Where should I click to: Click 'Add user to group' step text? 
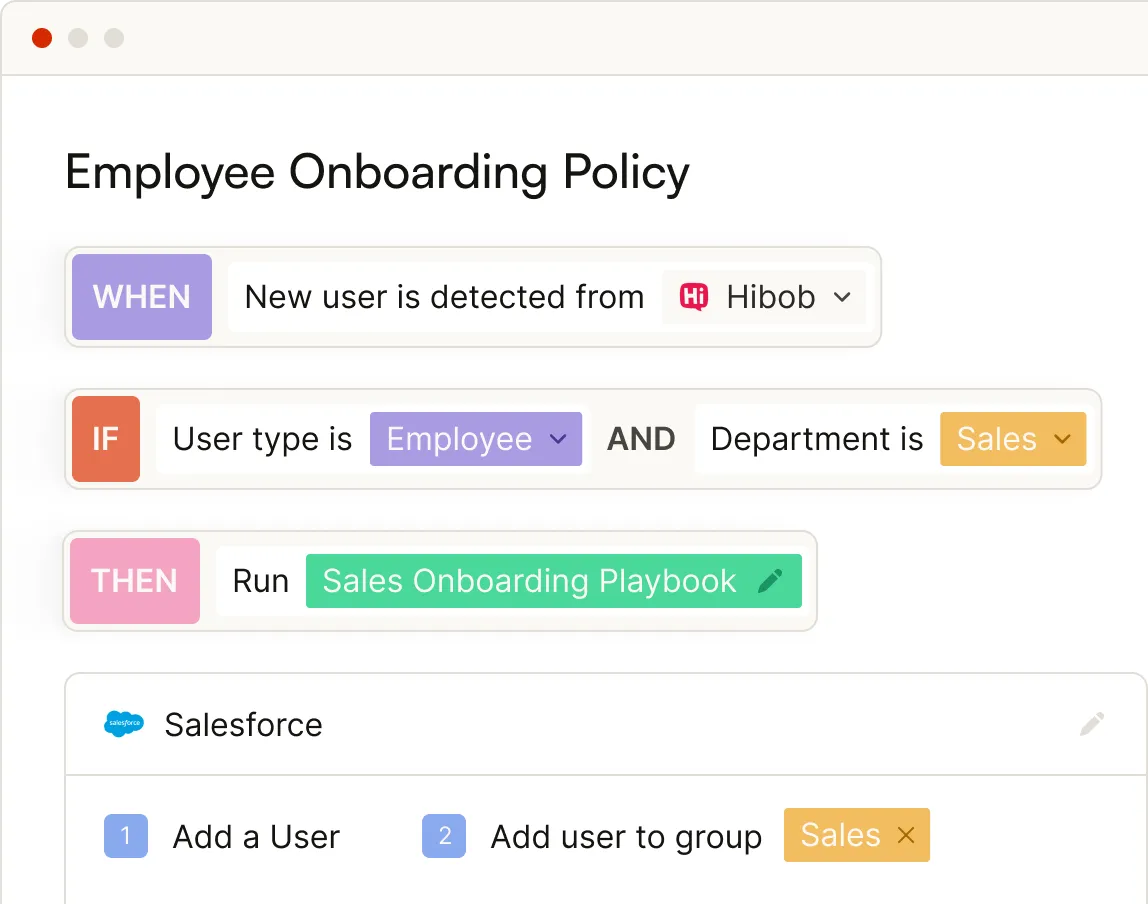[x=626, y=837]
